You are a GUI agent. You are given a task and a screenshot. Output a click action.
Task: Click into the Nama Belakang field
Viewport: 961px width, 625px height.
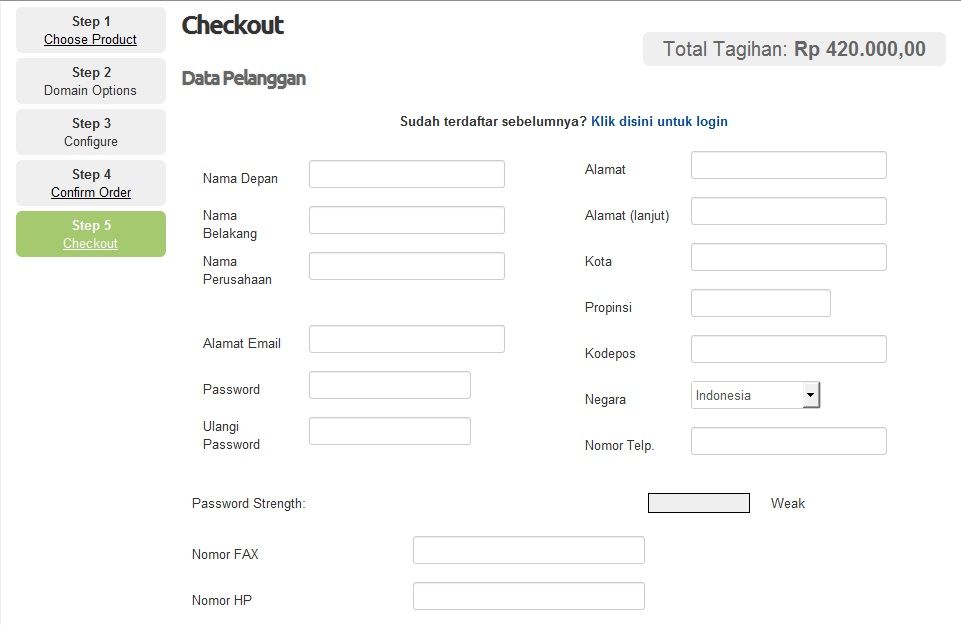(x=407, y=220)
